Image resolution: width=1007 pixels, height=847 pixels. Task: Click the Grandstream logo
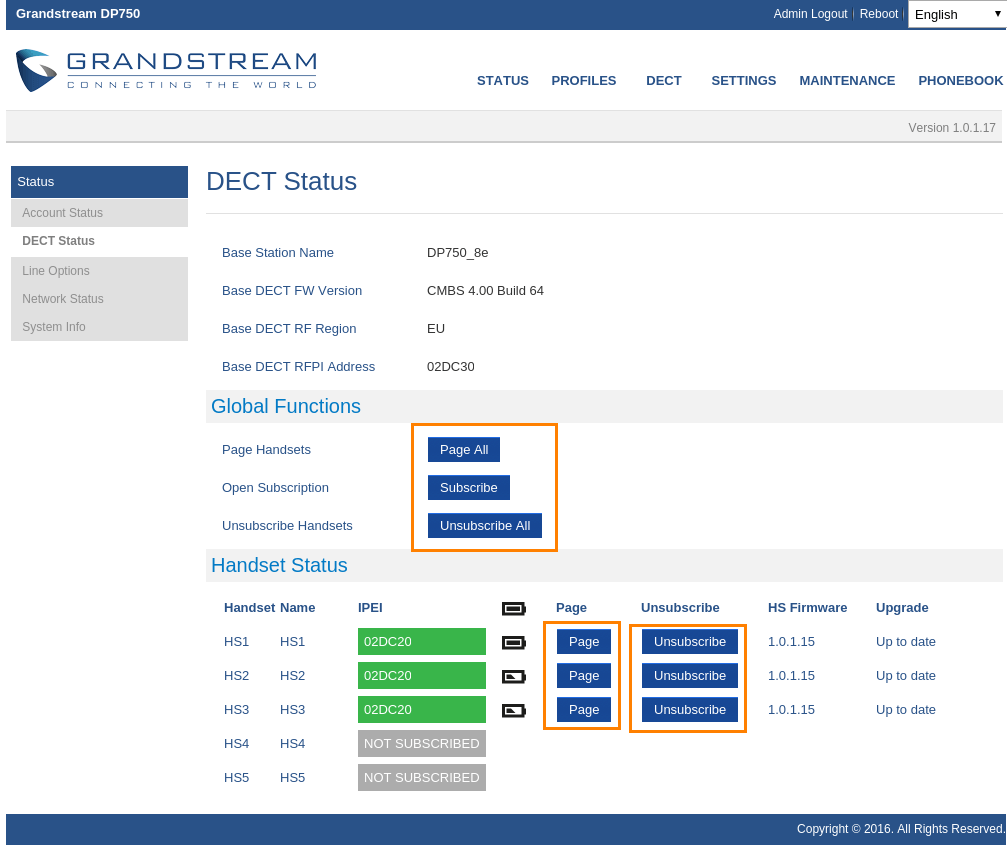point(166,70)
